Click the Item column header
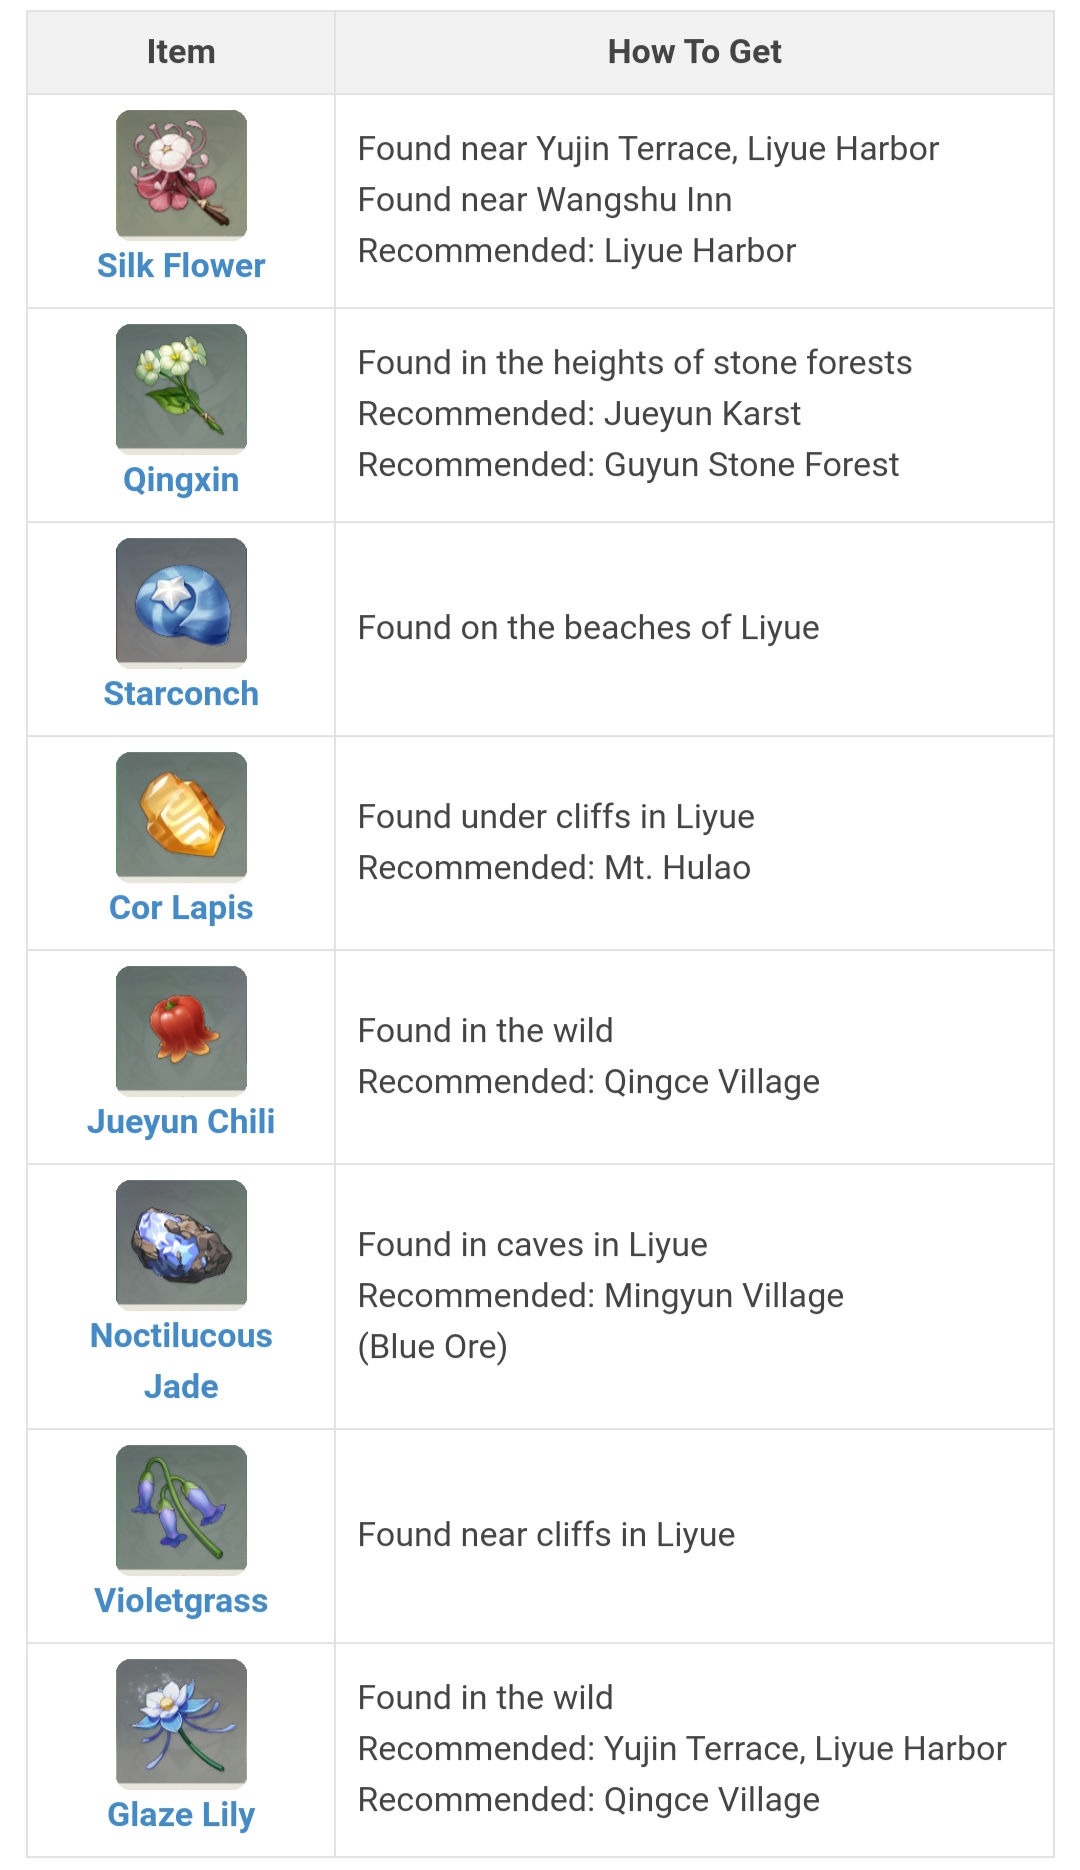The width and height of the screenshot is (1080, 1870). click(181, 52)
